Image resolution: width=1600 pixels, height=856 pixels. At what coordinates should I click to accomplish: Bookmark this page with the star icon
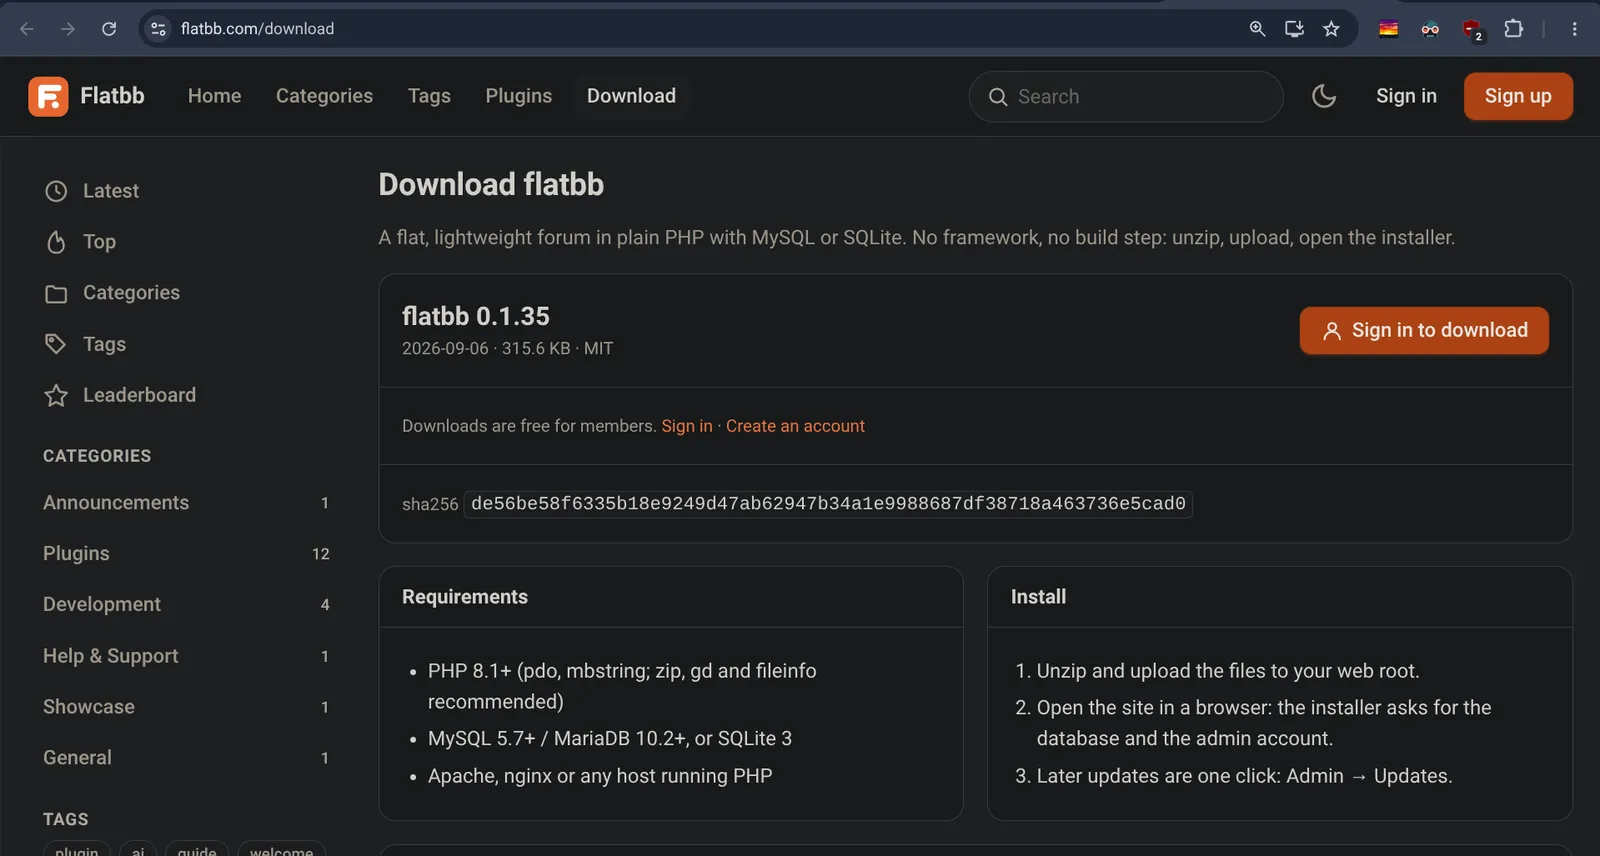[1331, 29]
